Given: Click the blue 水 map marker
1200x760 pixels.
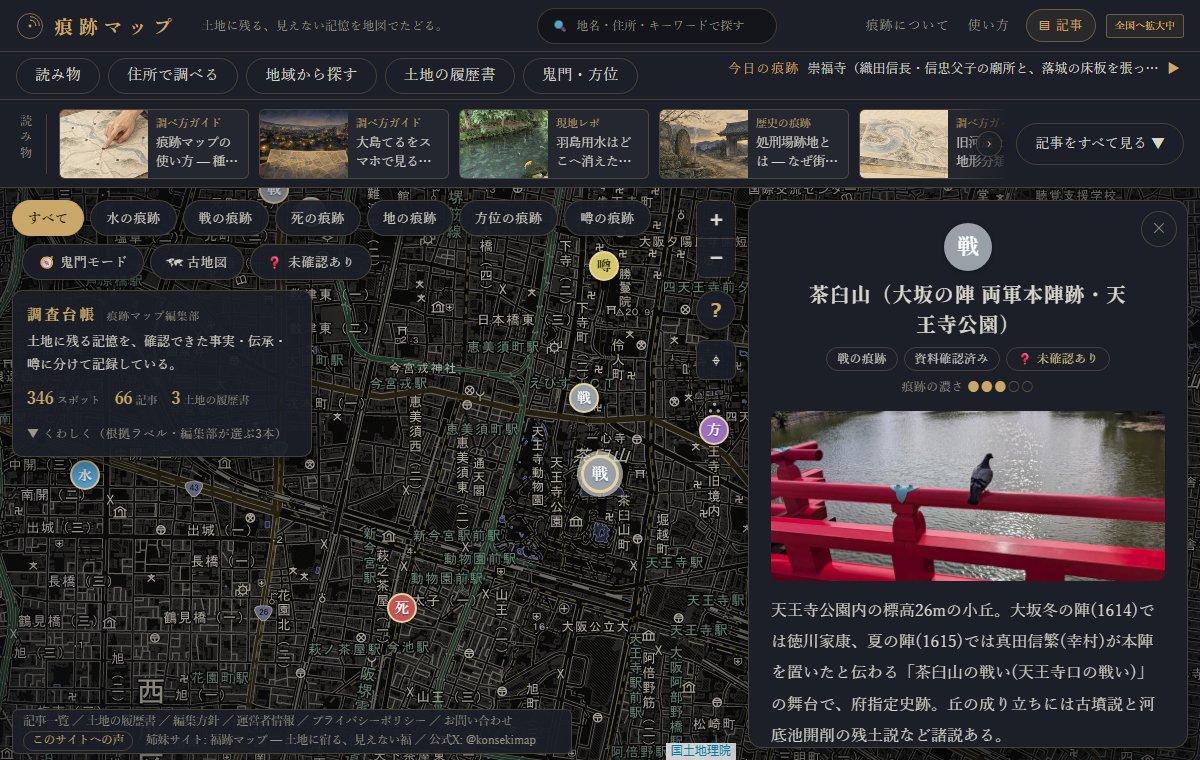Looking at the screenshot, I should coord(85,475).
